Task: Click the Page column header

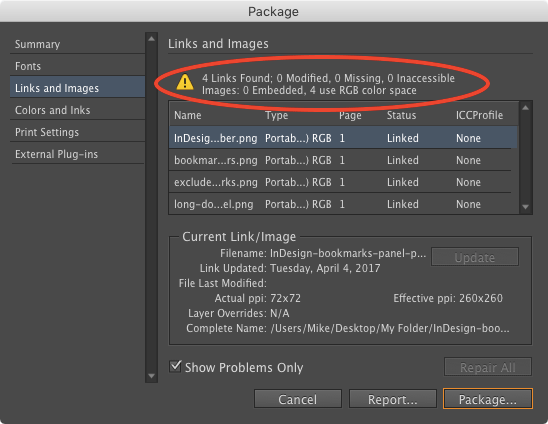Action: pyautogui.click(x=350, y=115)
